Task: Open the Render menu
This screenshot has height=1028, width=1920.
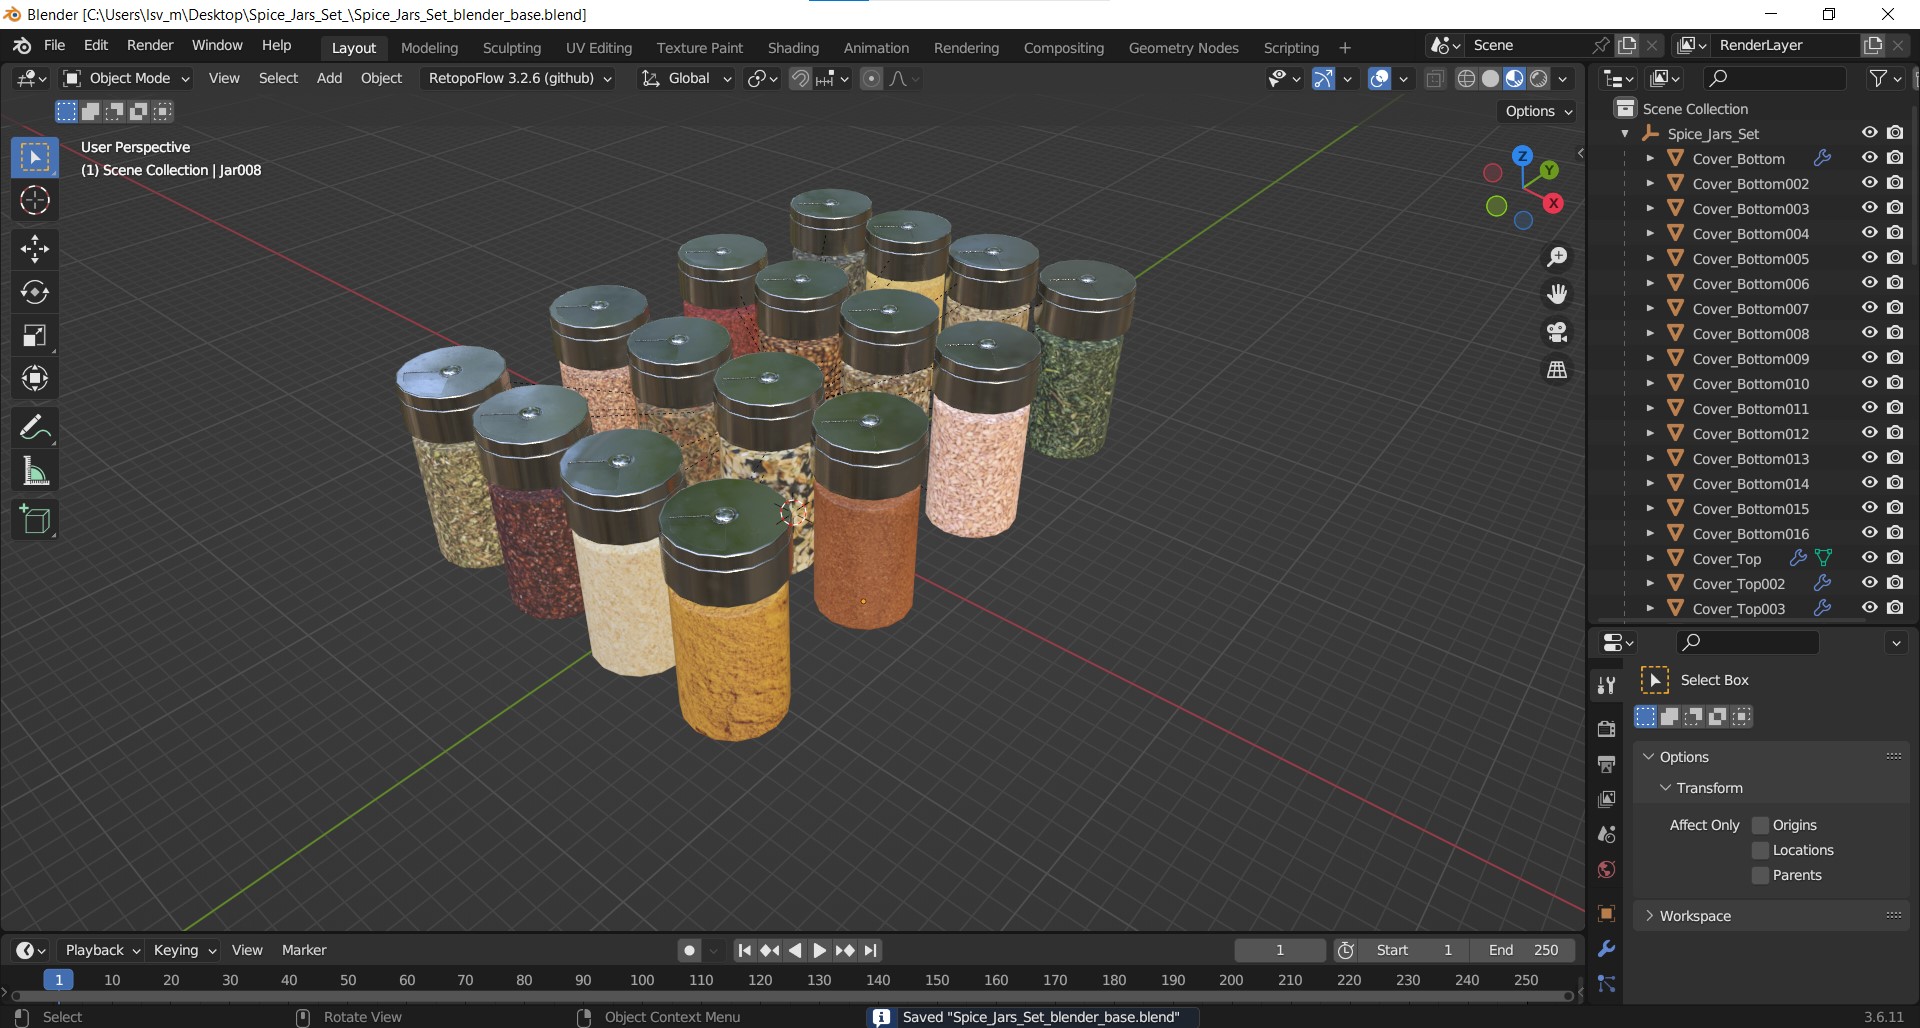Action: (150, 46)
